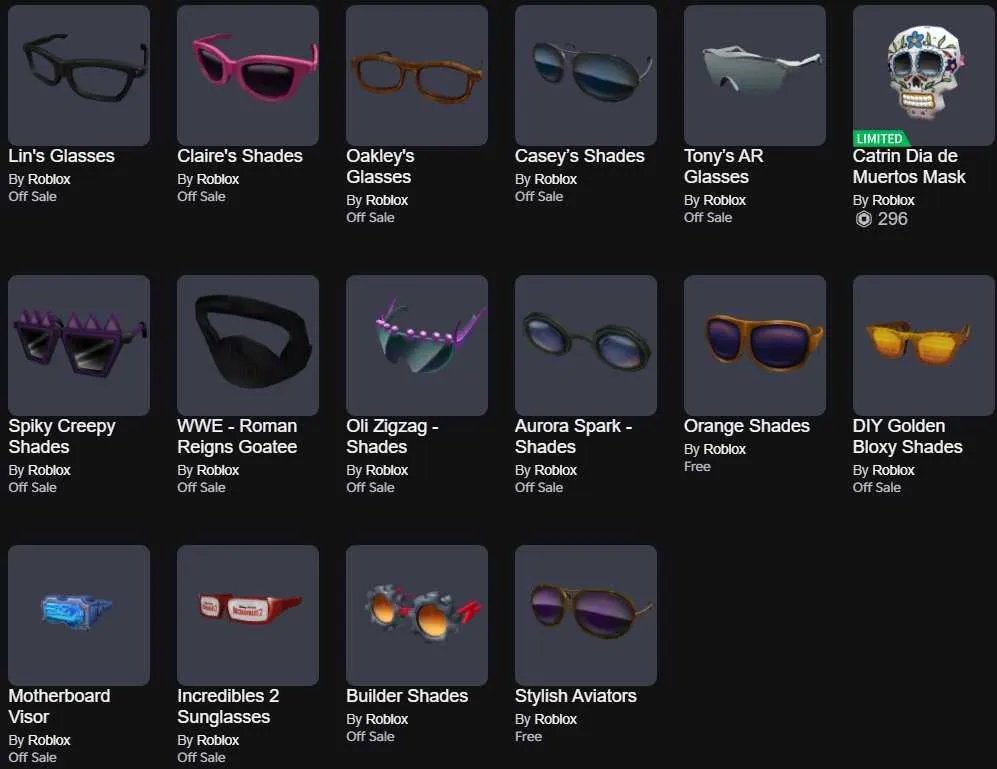
Task: View the Stylish Aviators item picture
Action: [x=586, y=615]
